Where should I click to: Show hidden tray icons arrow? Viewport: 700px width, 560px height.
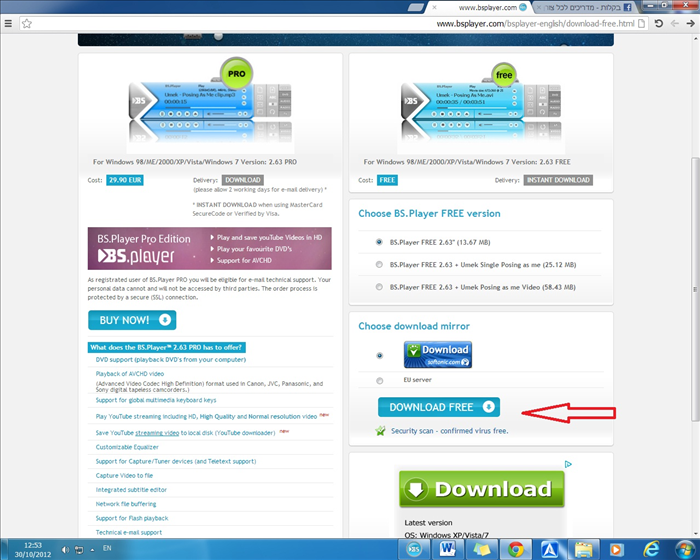point(92,550)
